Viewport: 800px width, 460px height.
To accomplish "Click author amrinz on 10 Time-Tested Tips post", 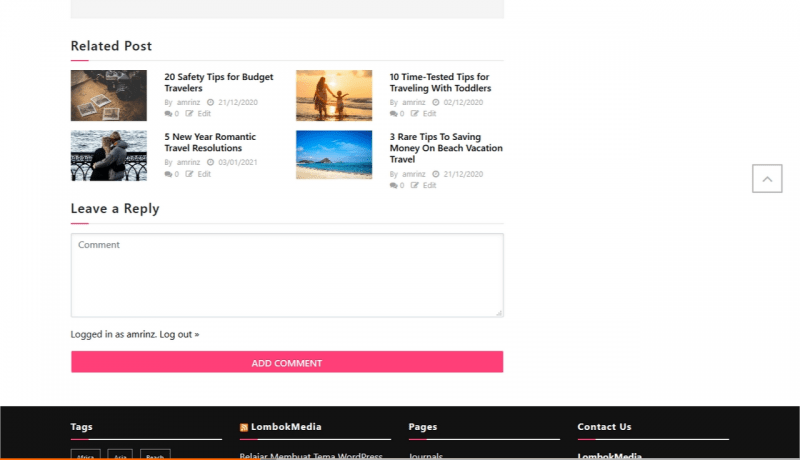I will pos(414,102).
